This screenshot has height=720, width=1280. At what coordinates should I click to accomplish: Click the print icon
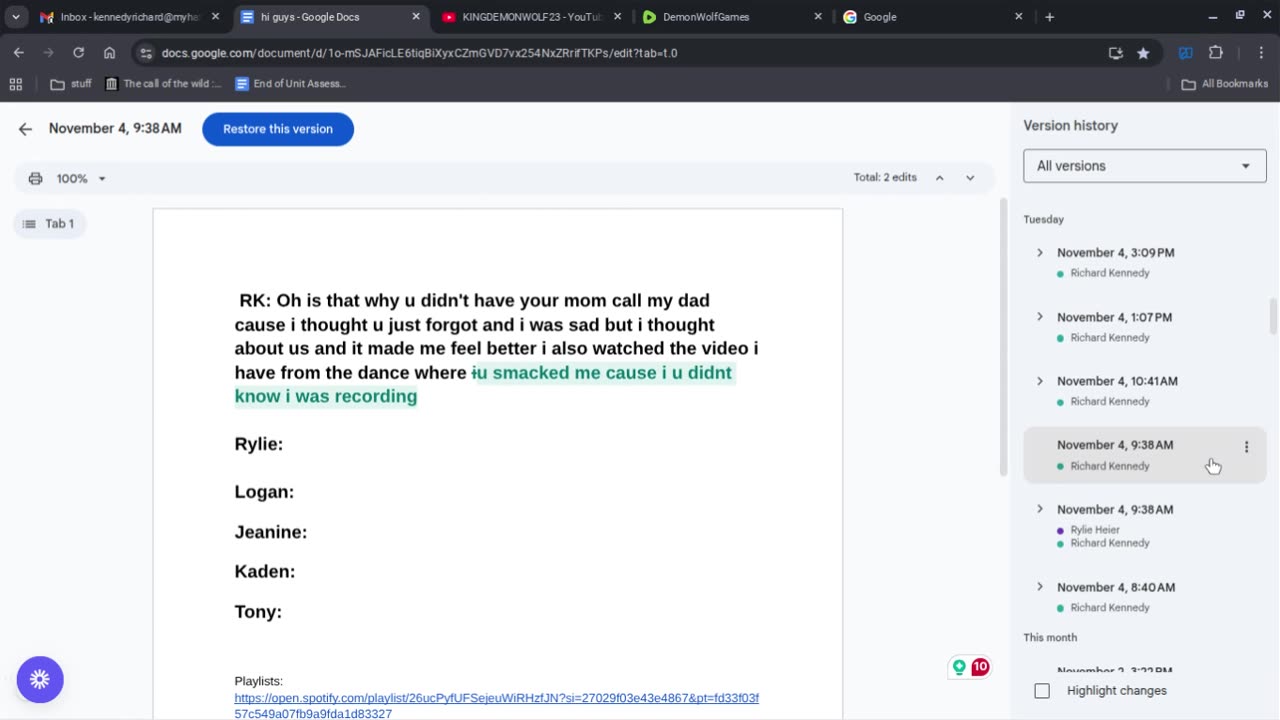36,178
